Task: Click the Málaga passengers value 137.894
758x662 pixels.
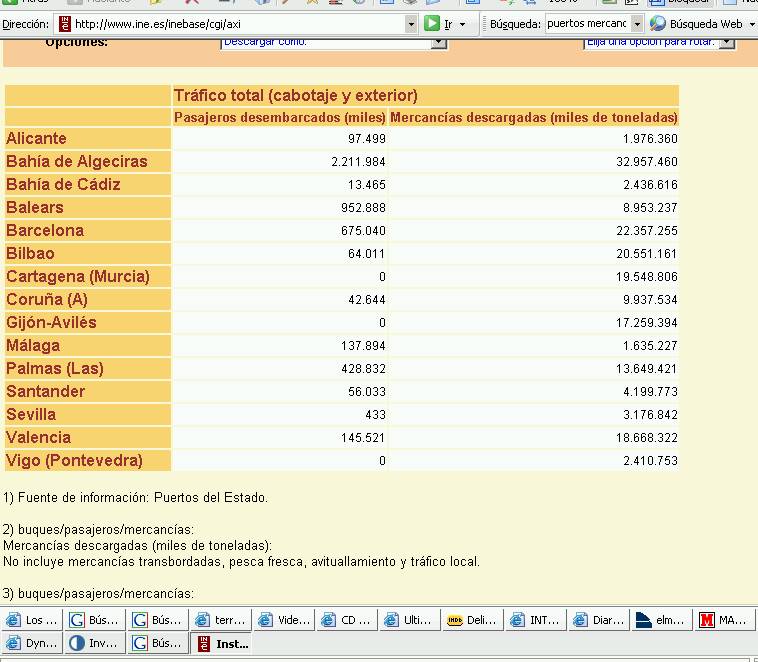Action: (363, 346)
